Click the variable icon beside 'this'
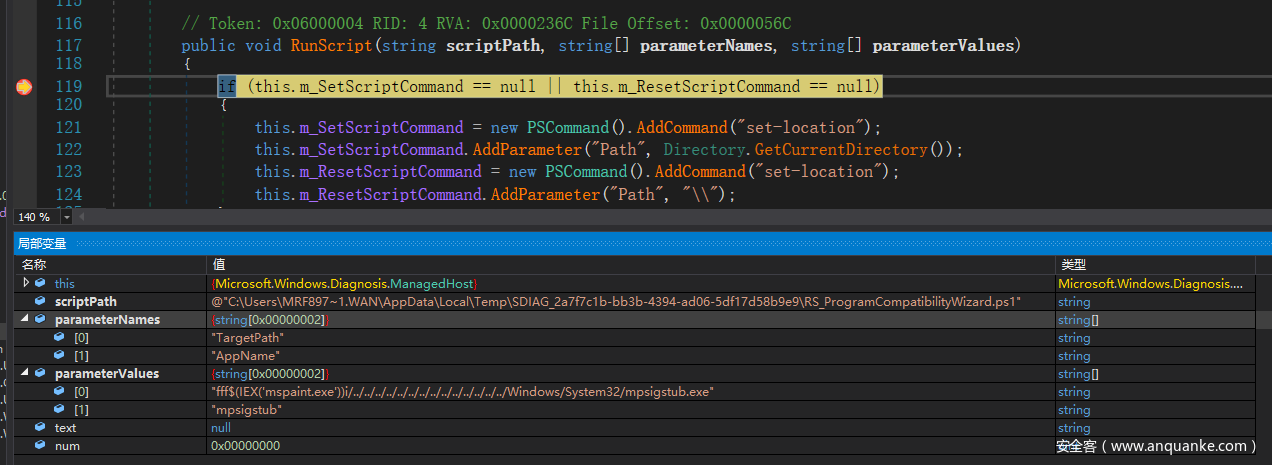 tap(40, 284)
